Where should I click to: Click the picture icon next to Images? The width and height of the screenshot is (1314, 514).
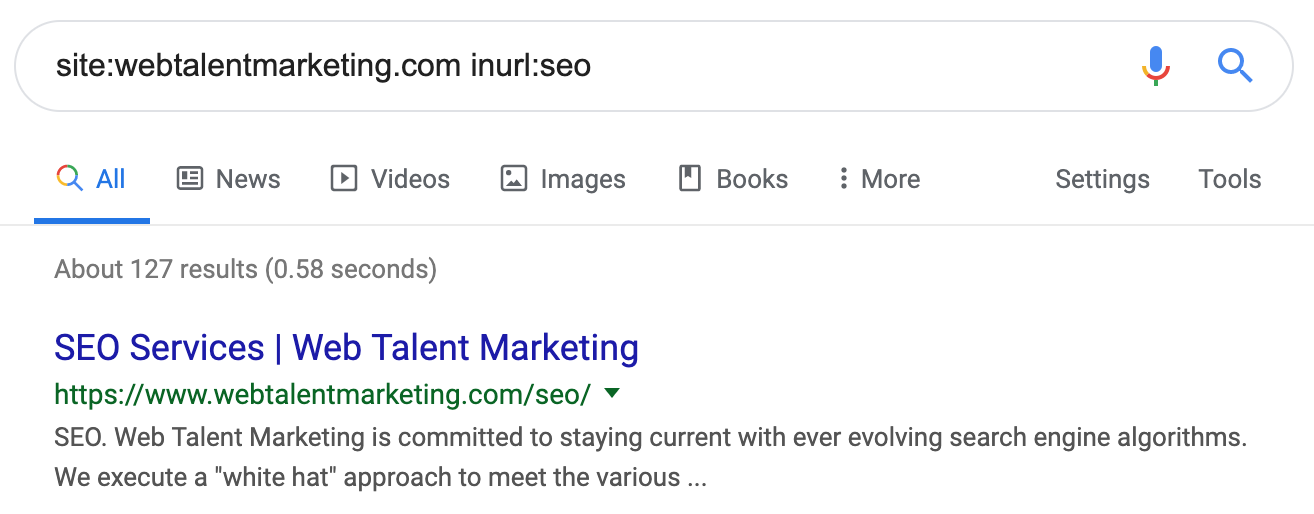[x=514, y=179]
